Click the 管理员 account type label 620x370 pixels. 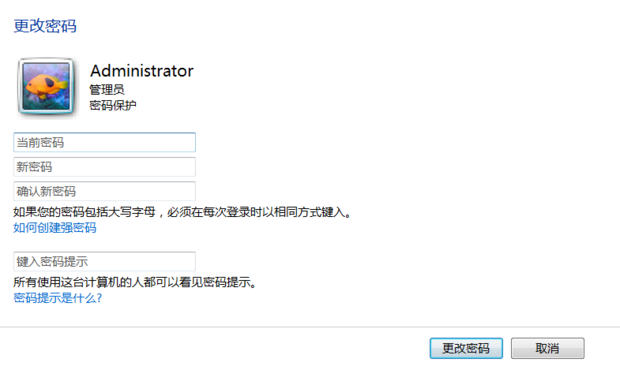[107, 90]
